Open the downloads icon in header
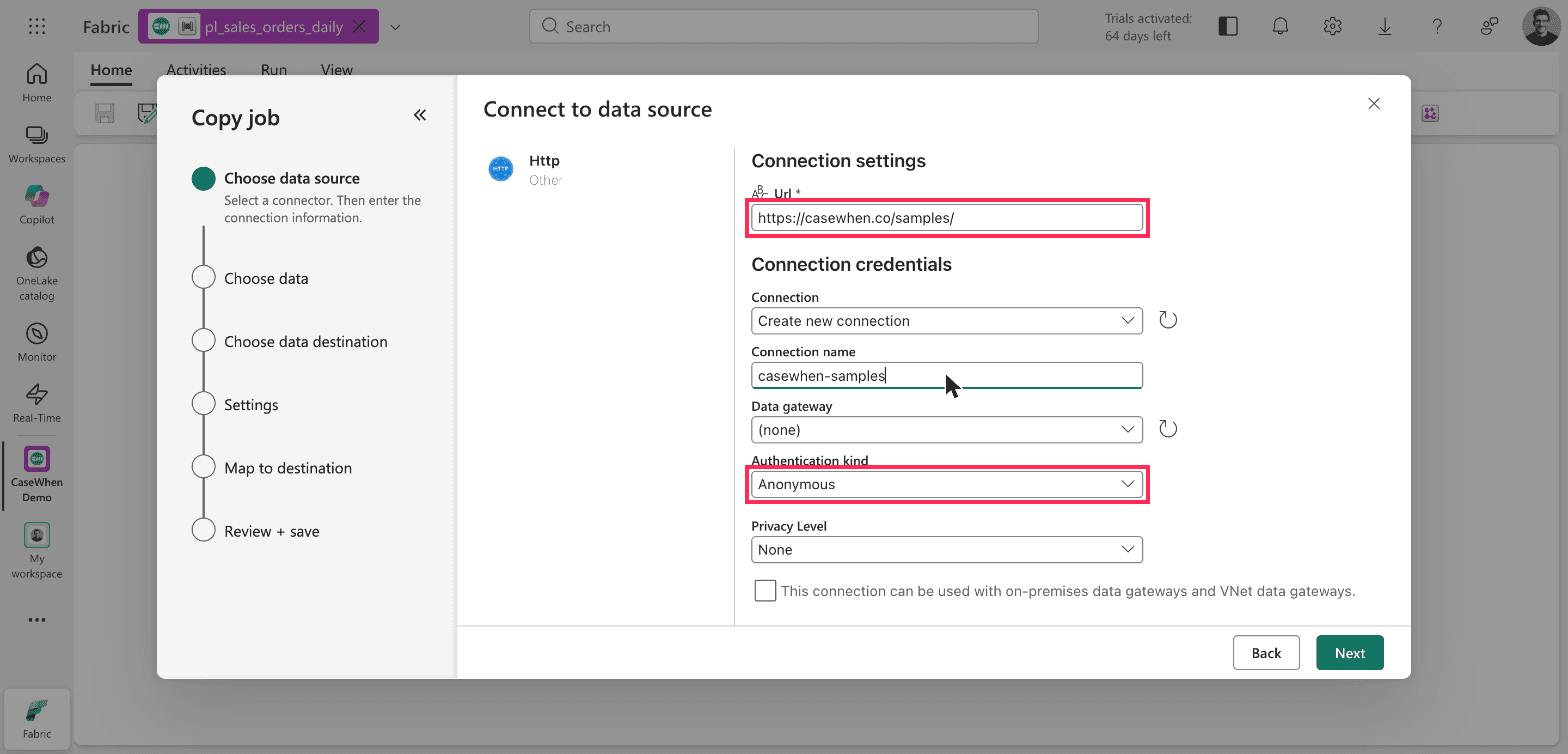Viewport: 1568px width, 754px height. coord(1385,27)
